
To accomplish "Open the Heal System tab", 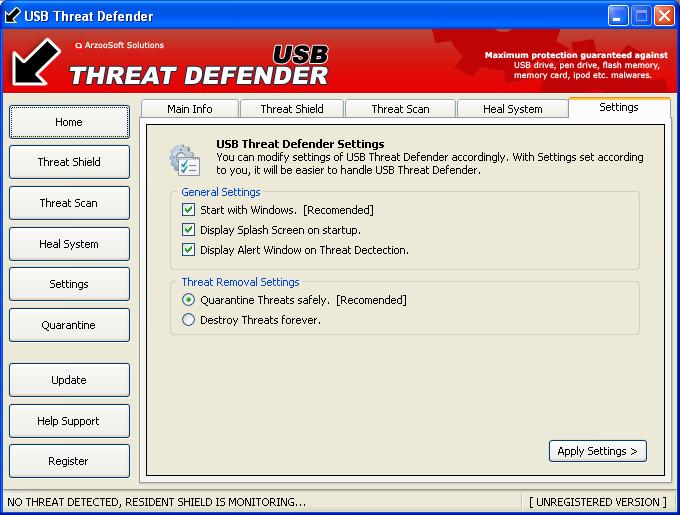I will point(513,109).
